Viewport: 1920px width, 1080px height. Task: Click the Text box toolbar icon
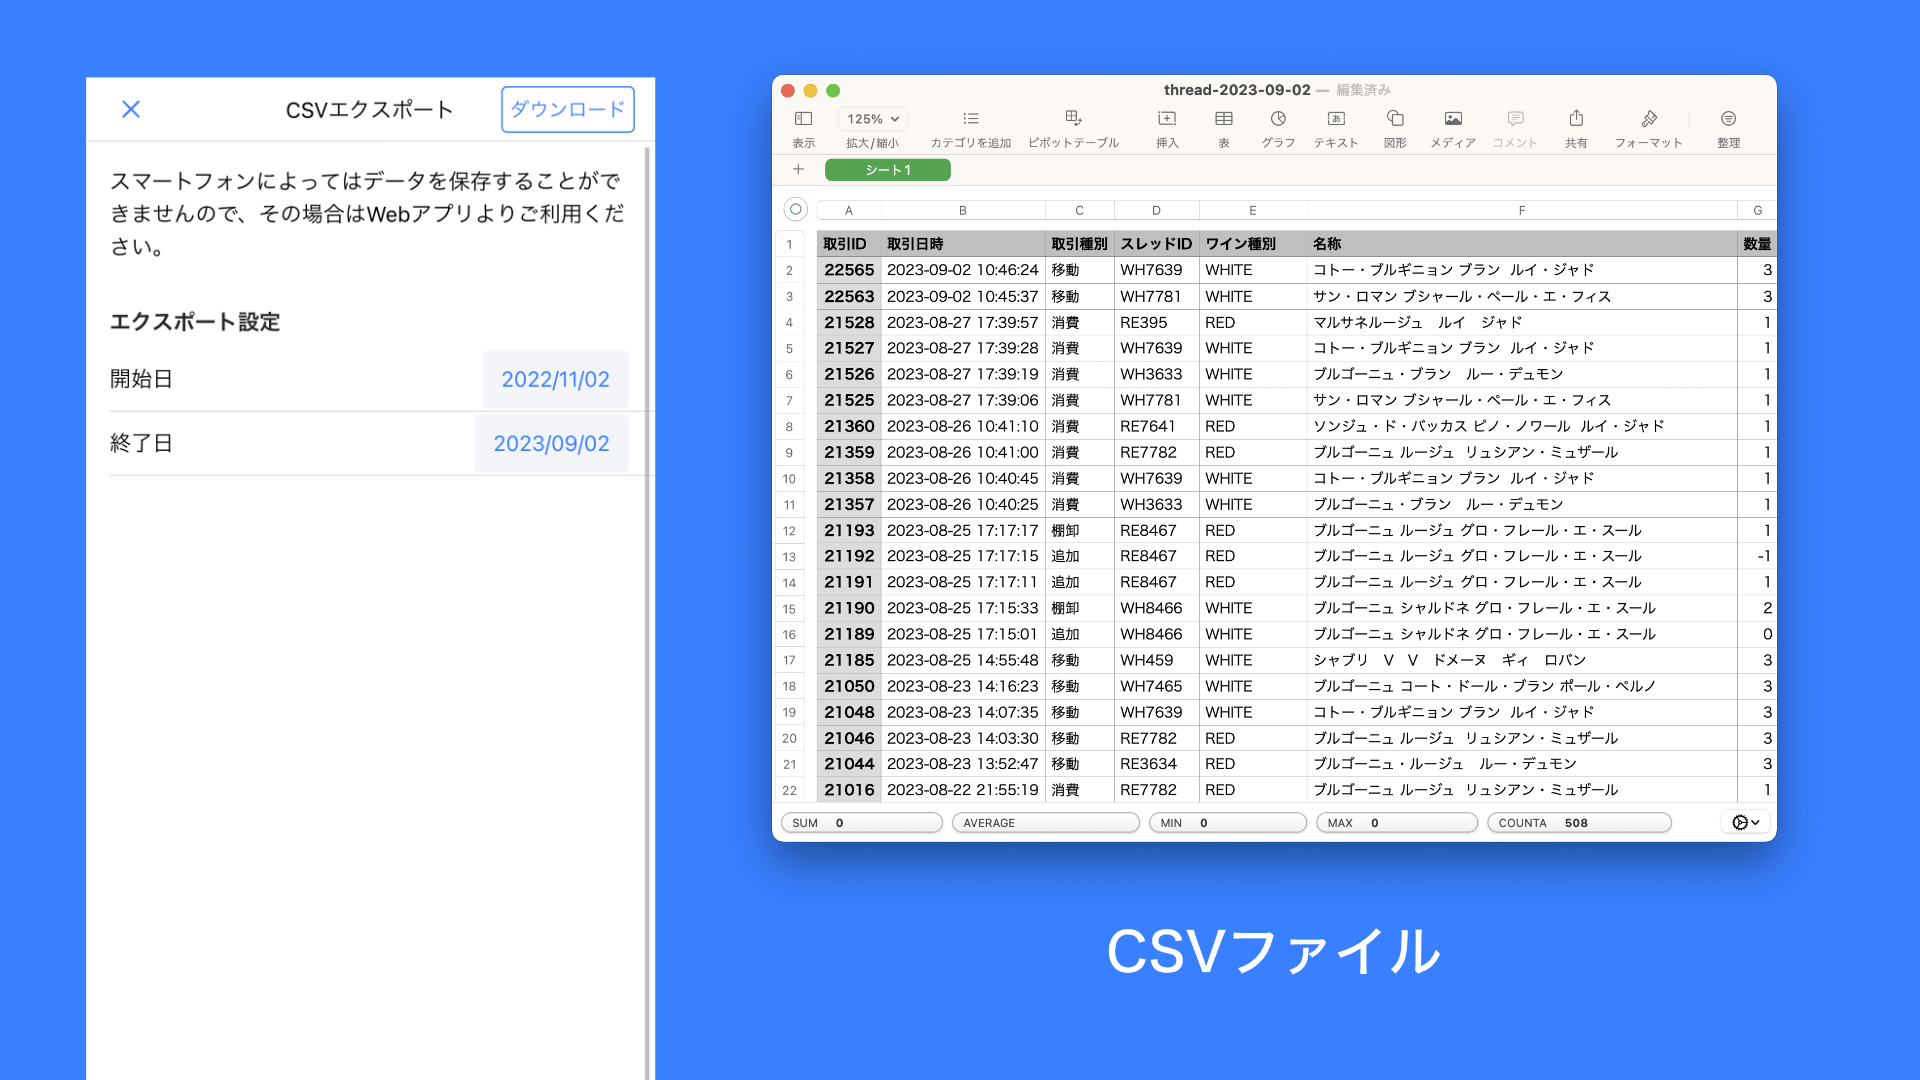pyautogui.click(x=1336, y=119)
